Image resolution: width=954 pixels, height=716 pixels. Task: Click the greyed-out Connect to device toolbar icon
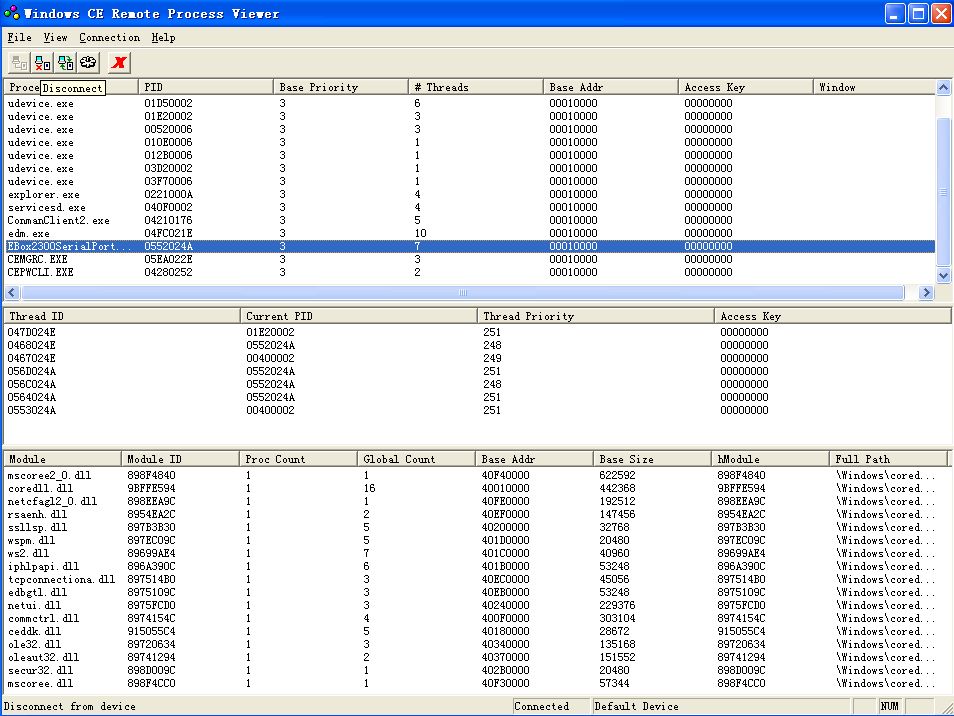[x=19, y=63]
